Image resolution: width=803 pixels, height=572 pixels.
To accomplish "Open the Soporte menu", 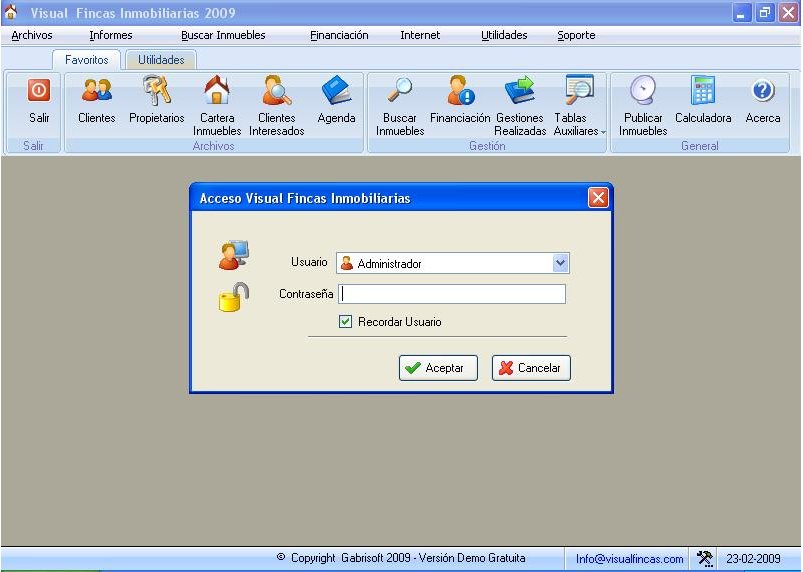I will pos(576,35).
